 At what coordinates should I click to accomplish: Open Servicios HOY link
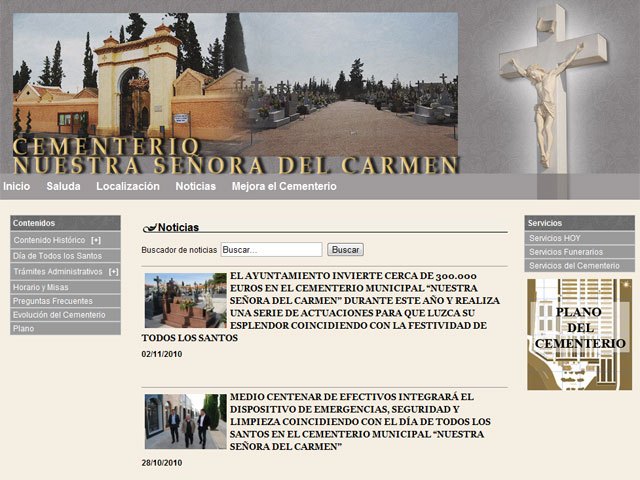555,238
